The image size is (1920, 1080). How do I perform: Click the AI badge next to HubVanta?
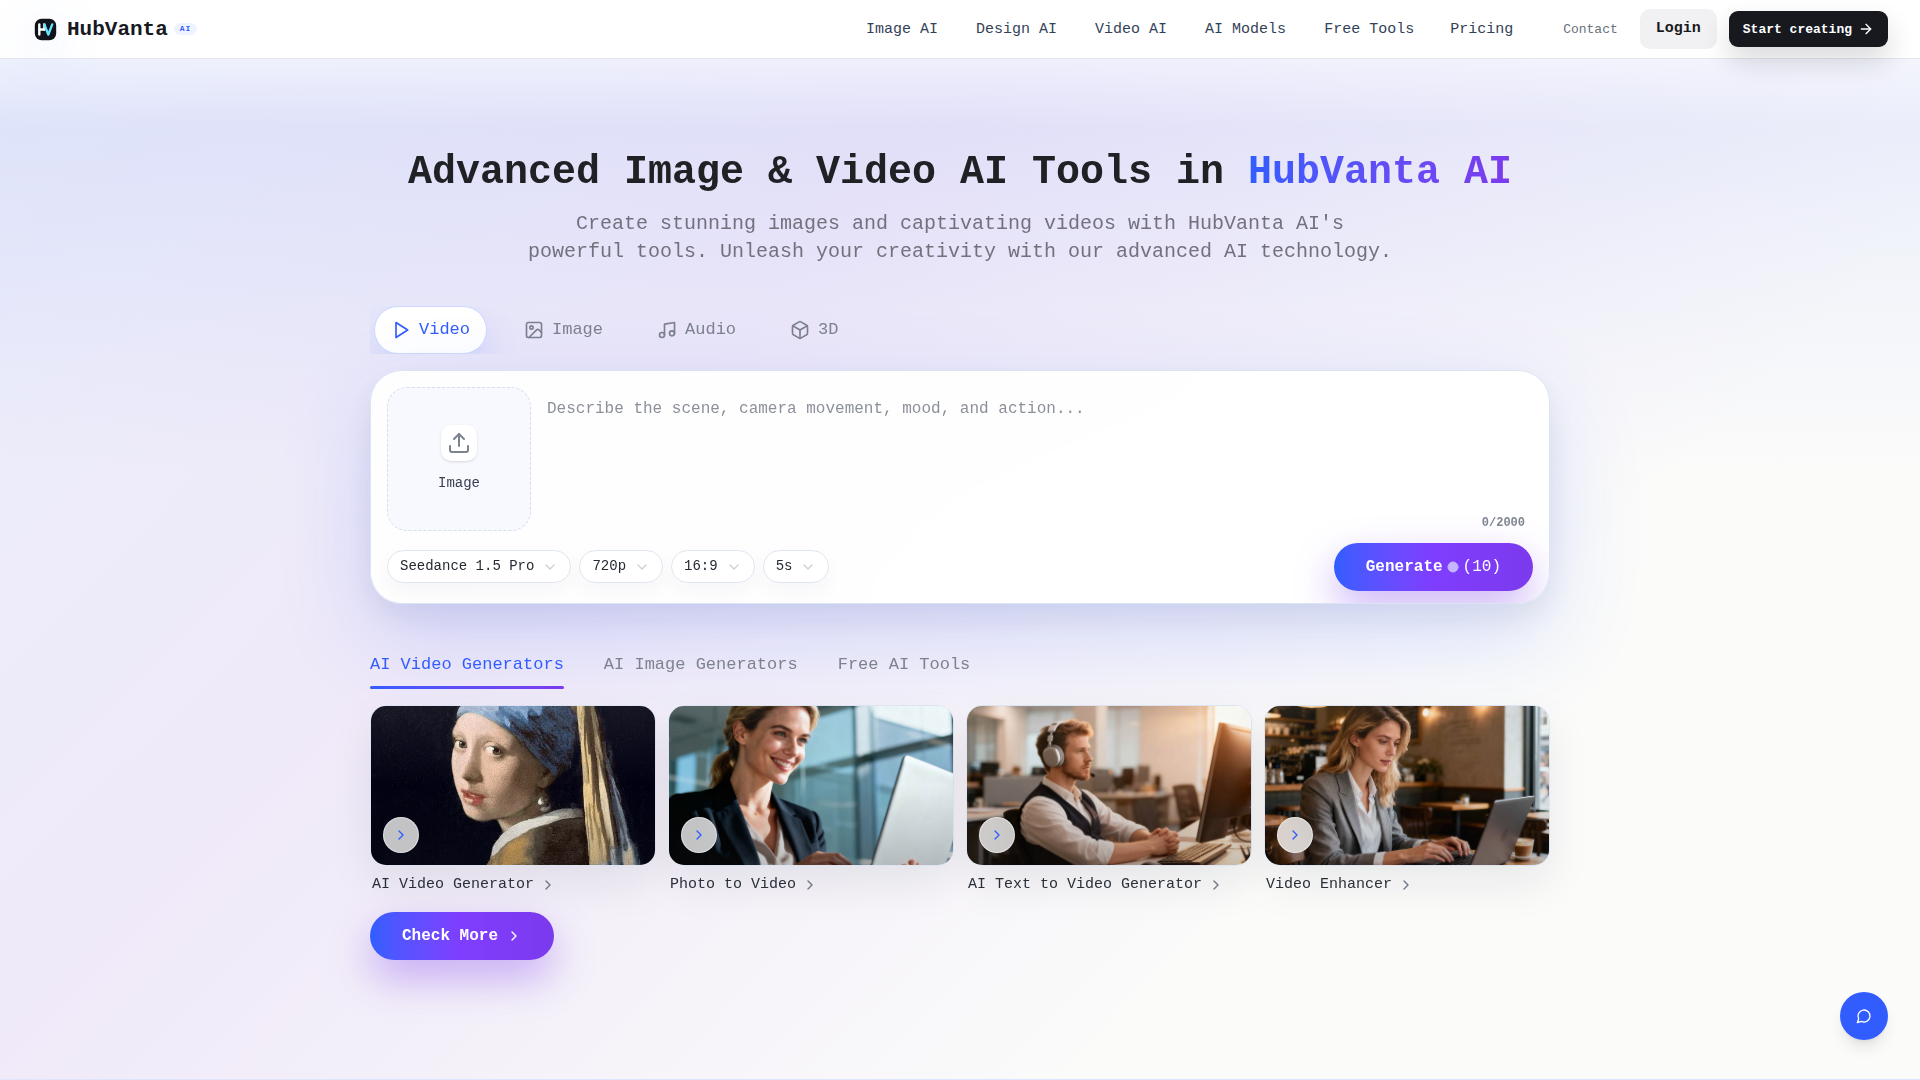[185, 29]
